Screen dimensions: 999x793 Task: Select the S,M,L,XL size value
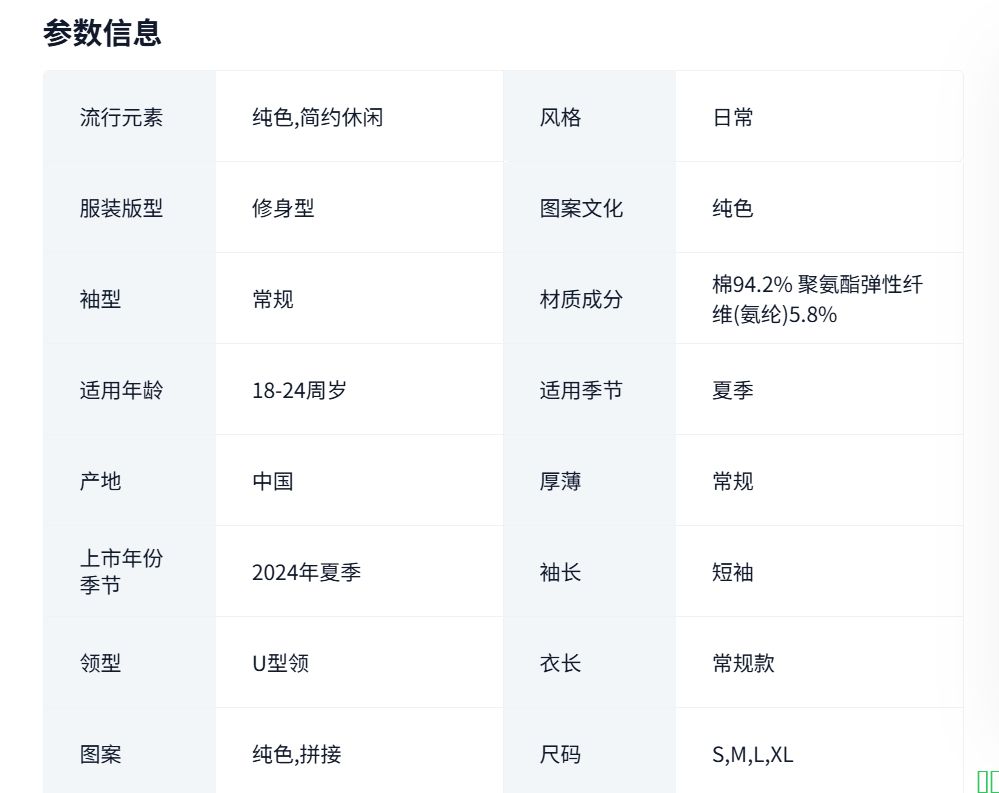click(752, 754)
